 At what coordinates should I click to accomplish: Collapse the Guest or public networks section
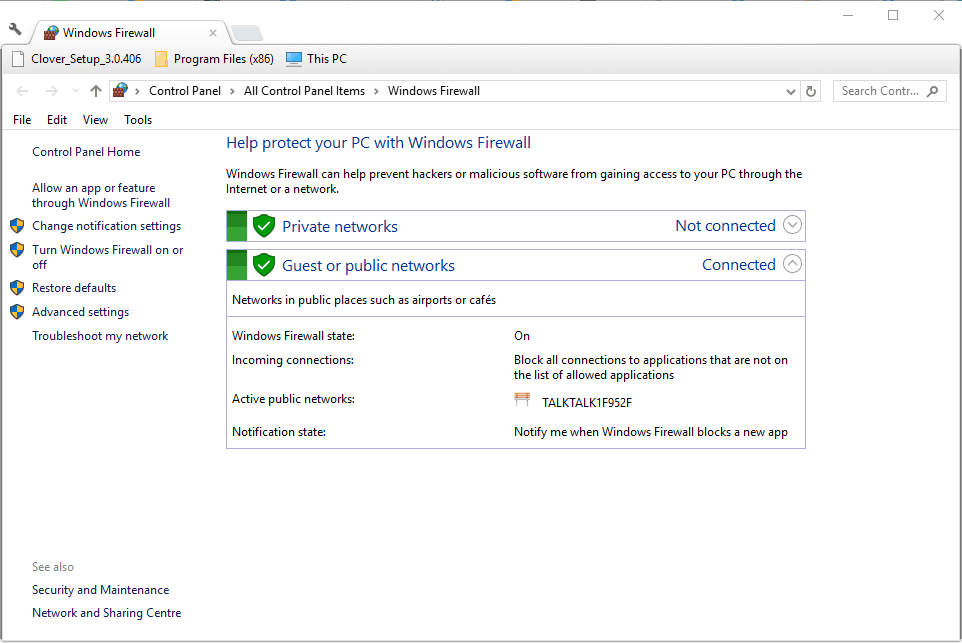792,264
